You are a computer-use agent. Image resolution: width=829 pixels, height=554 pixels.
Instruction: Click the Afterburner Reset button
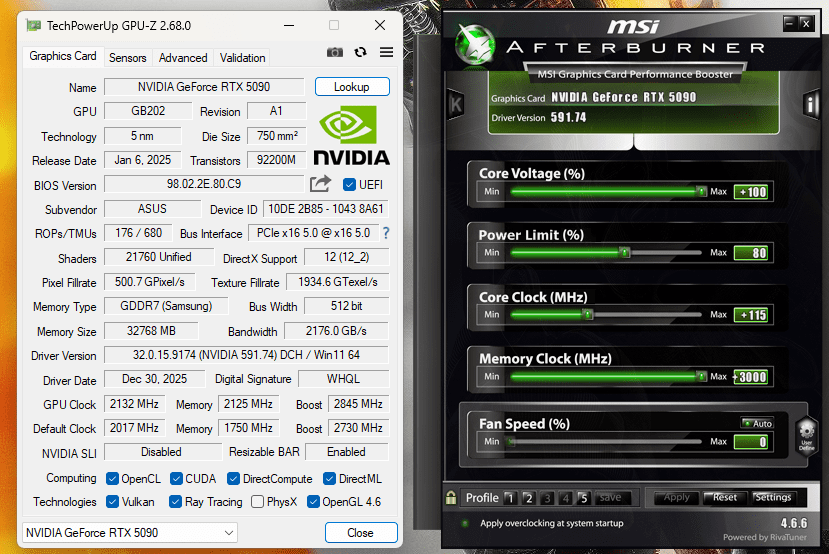tap(724, 497)
